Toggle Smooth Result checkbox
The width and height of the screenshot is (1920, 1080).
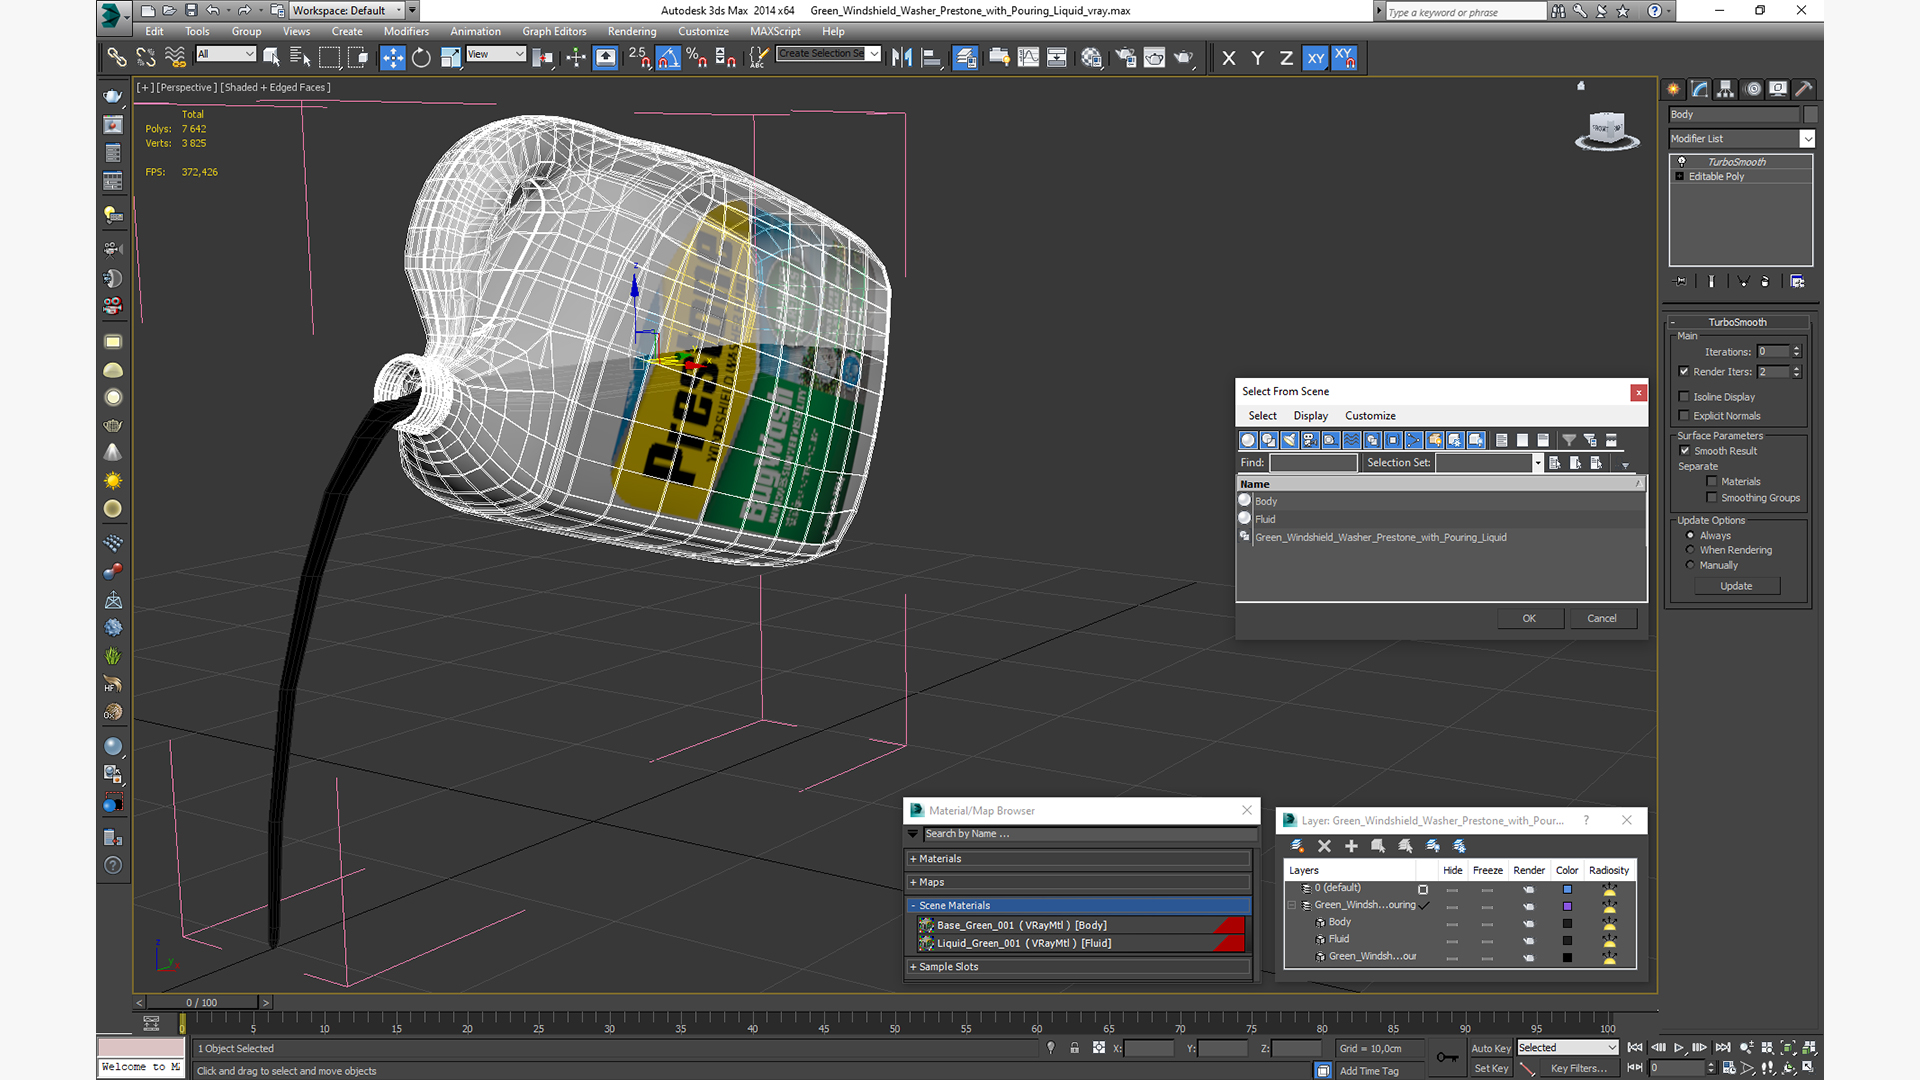pyautogui.click(x=1684, y=451)
